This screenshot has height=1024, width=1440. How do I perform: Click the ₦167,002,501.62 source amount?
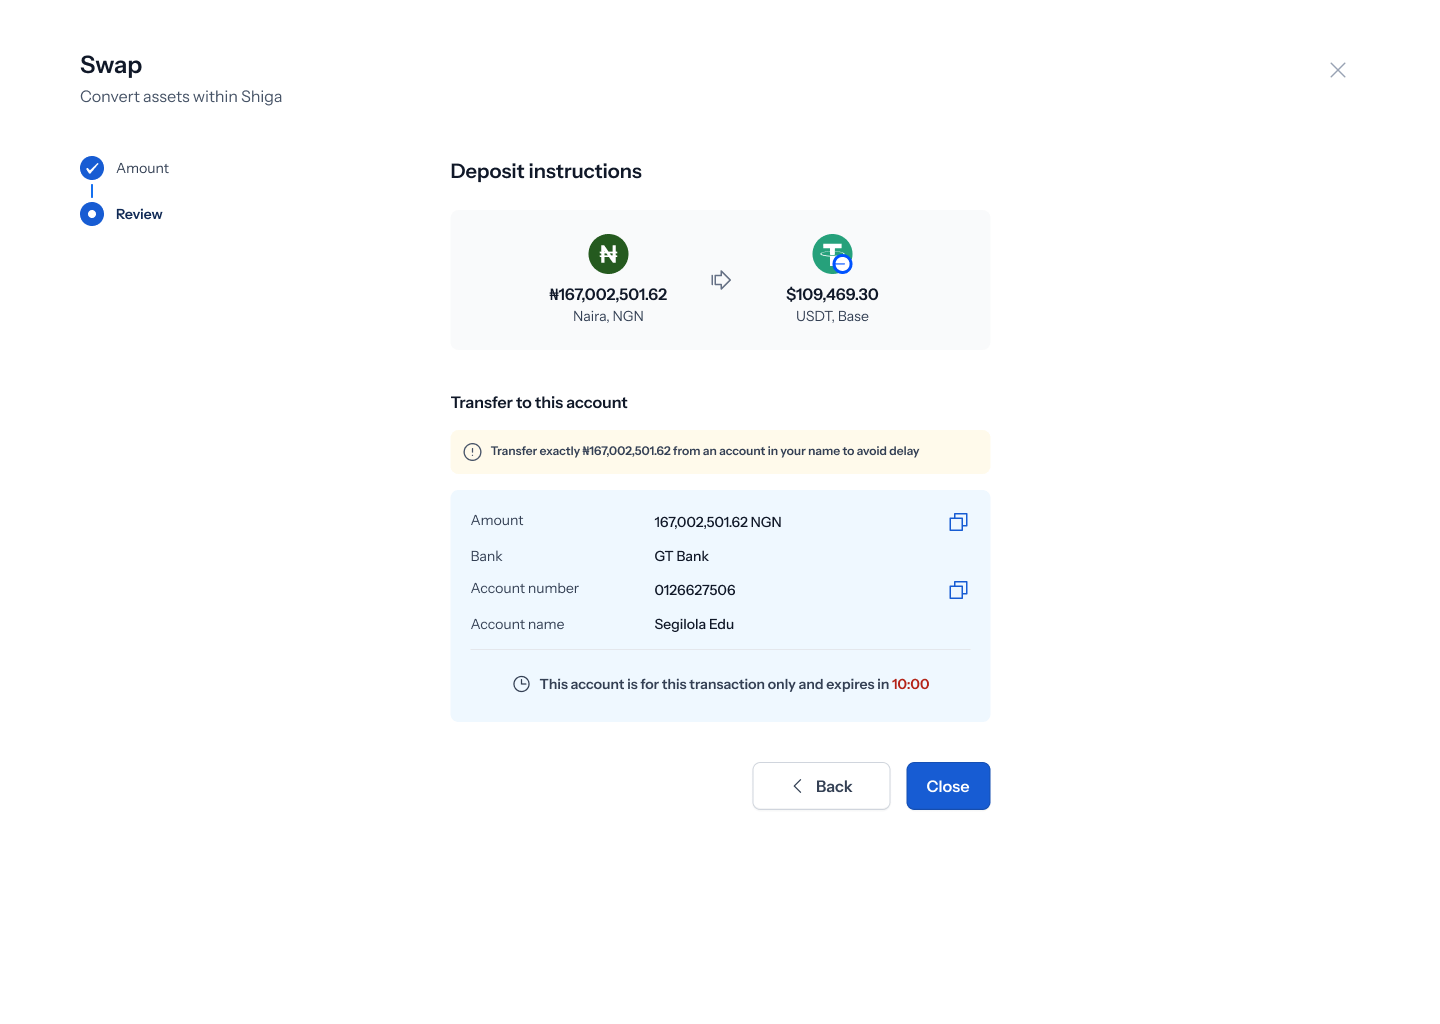pos(608,294)
